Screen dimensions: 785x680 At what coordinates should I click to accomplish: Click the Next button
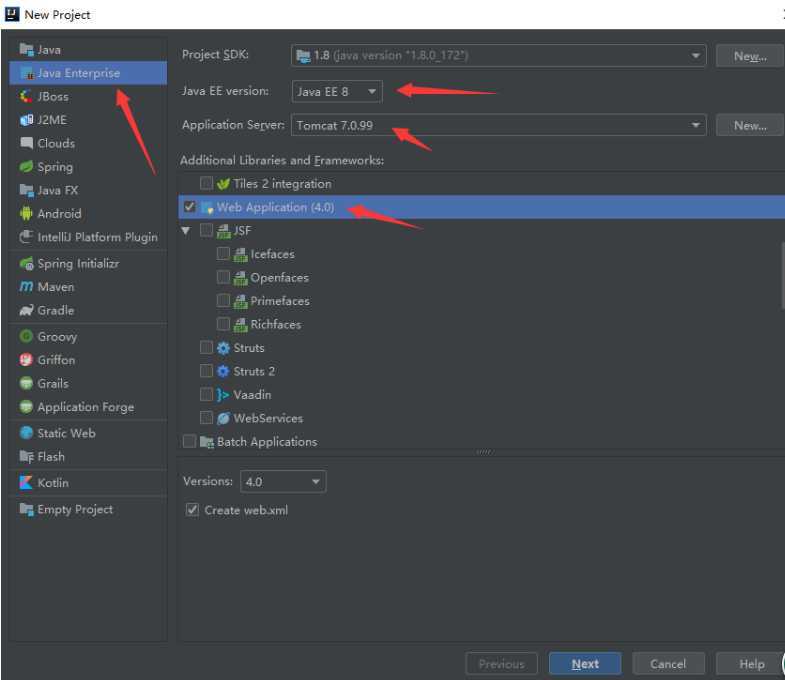[x=585, y=663]
